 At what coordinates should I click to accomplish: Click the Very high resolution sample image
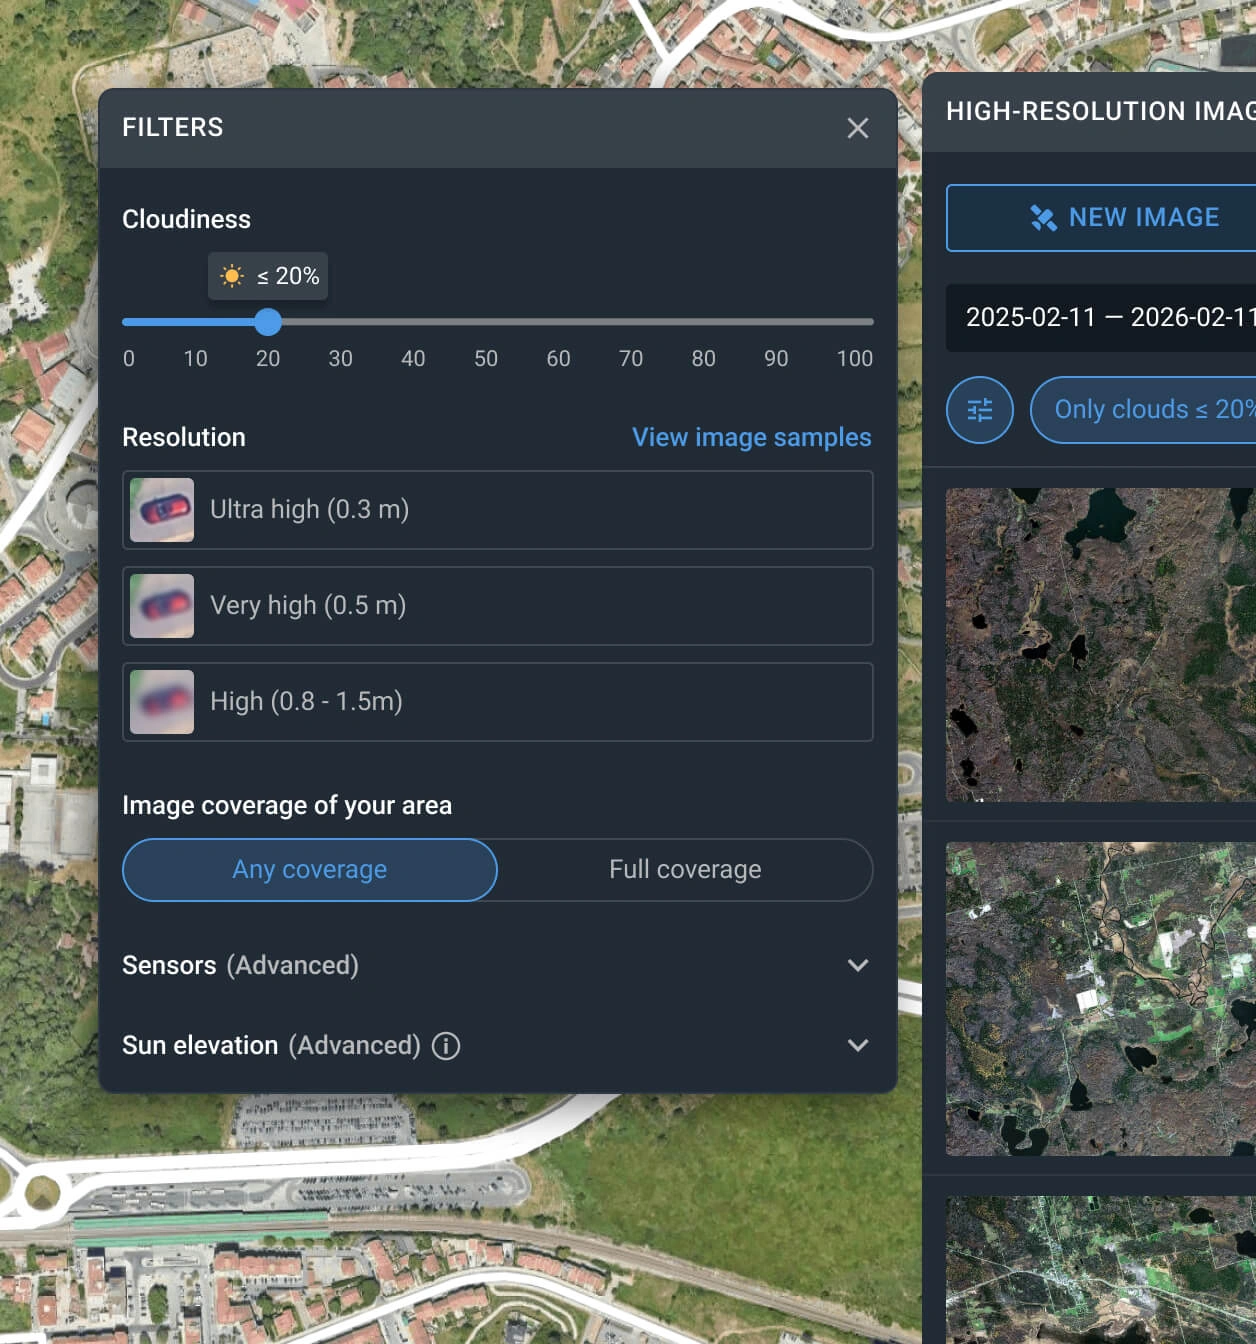pyautogui.click(x=161, y=606)
